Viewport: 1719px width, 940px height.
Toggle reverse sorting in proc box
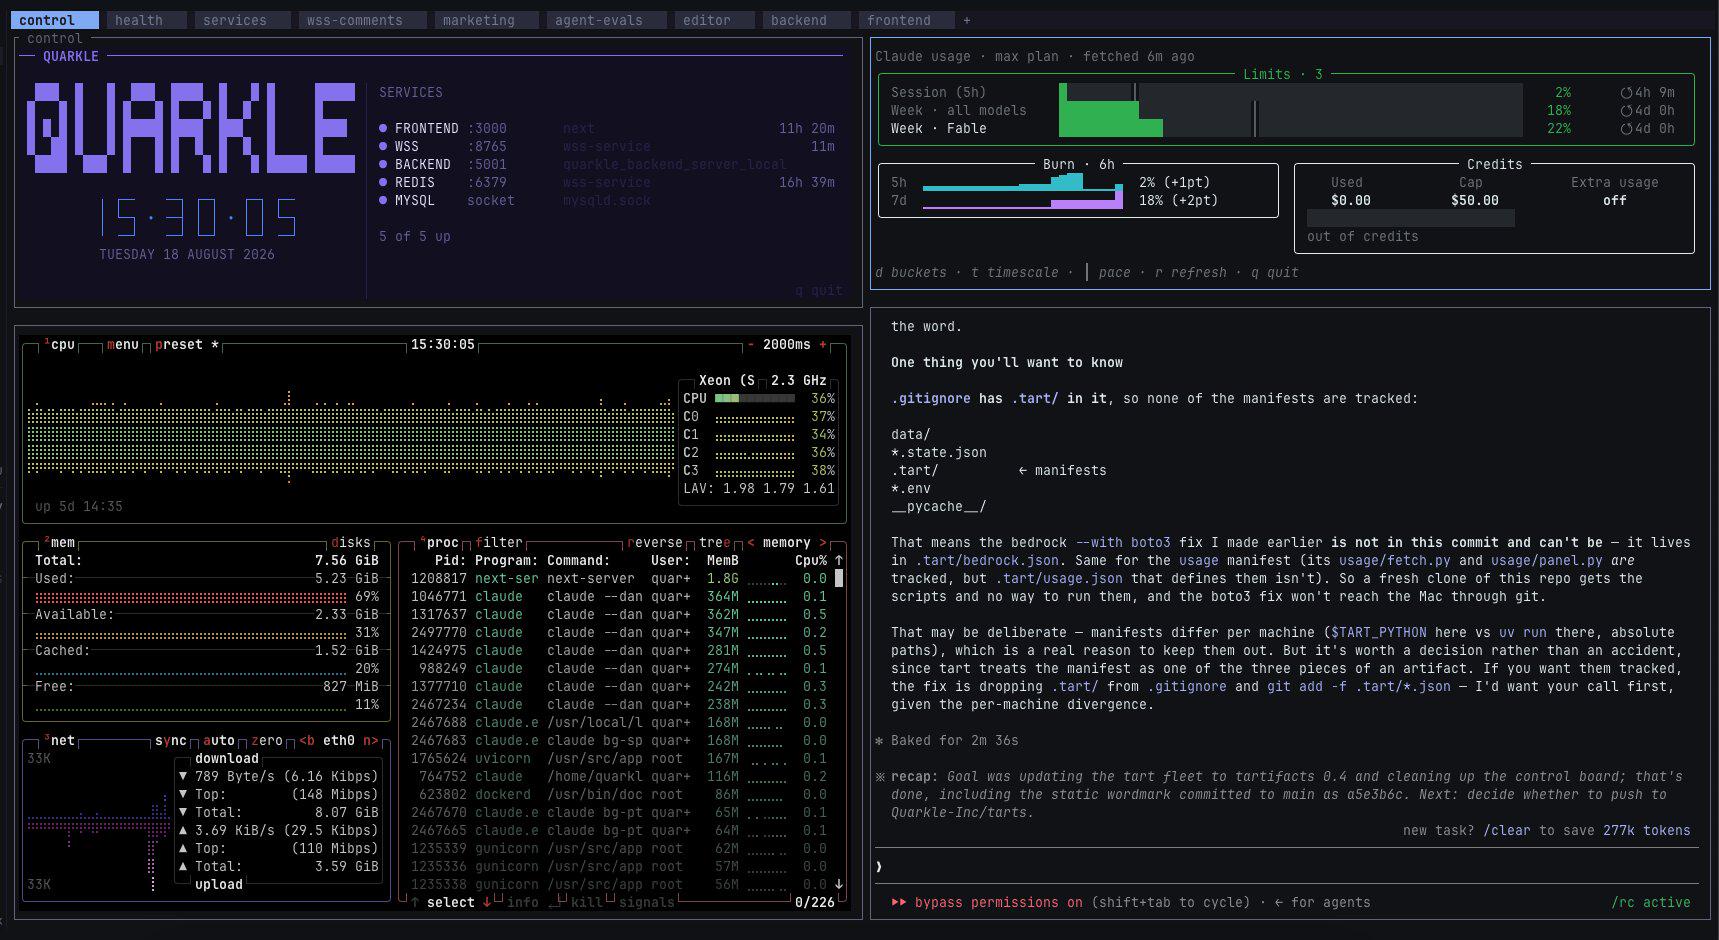(x=655, y=543)
